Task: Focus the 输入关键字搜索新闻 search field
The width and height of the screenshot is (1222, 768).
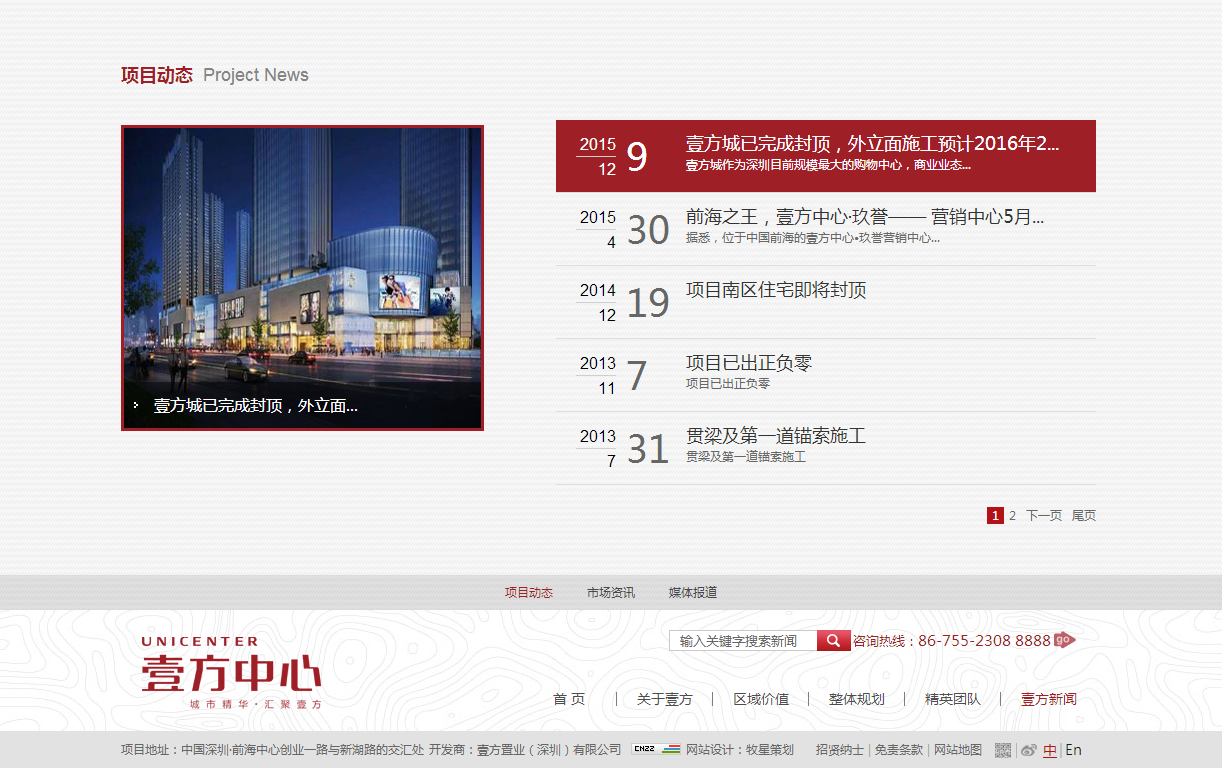Action: click(x=743, y=641)
